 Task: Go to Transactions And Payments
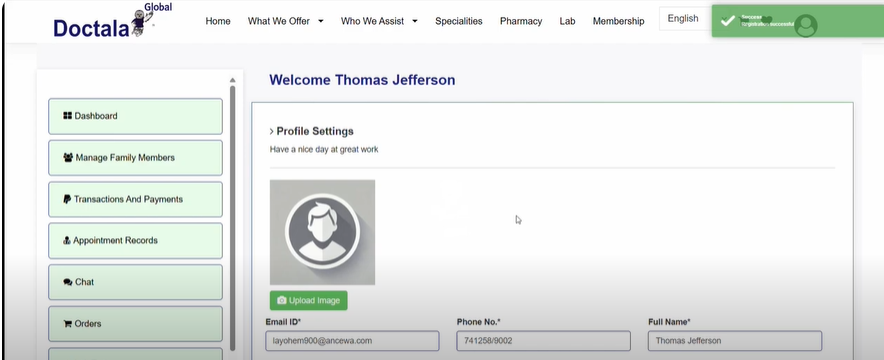135,199
